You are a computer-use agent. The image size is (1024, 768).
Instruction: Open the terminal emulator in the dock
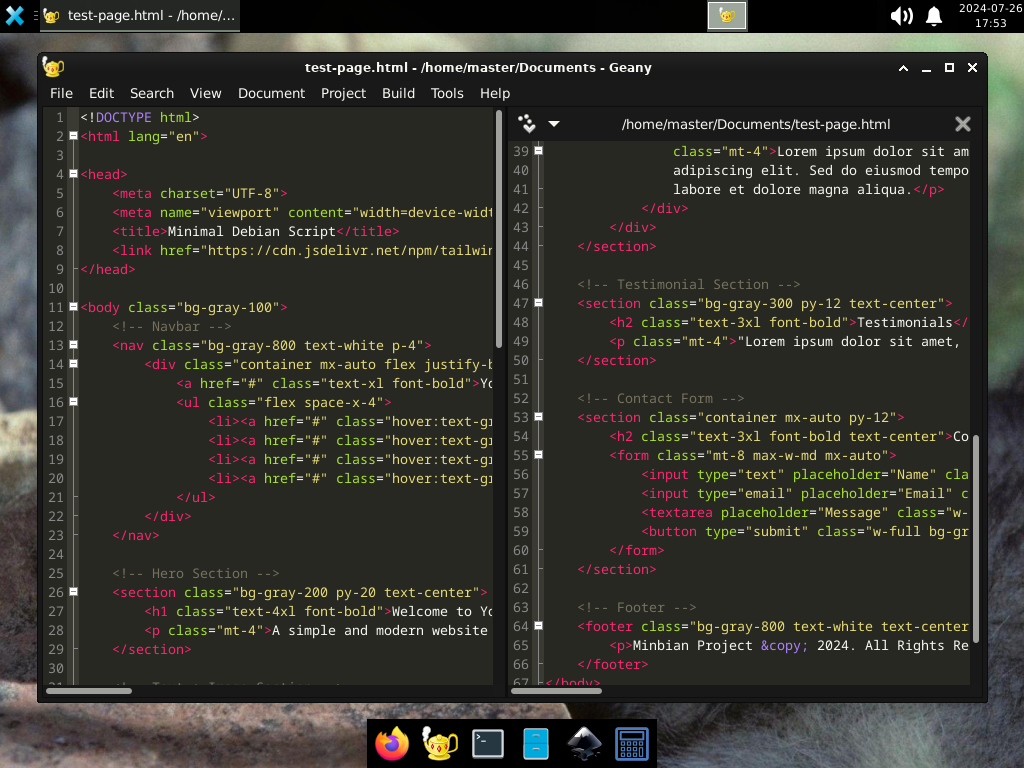(487, 743)
